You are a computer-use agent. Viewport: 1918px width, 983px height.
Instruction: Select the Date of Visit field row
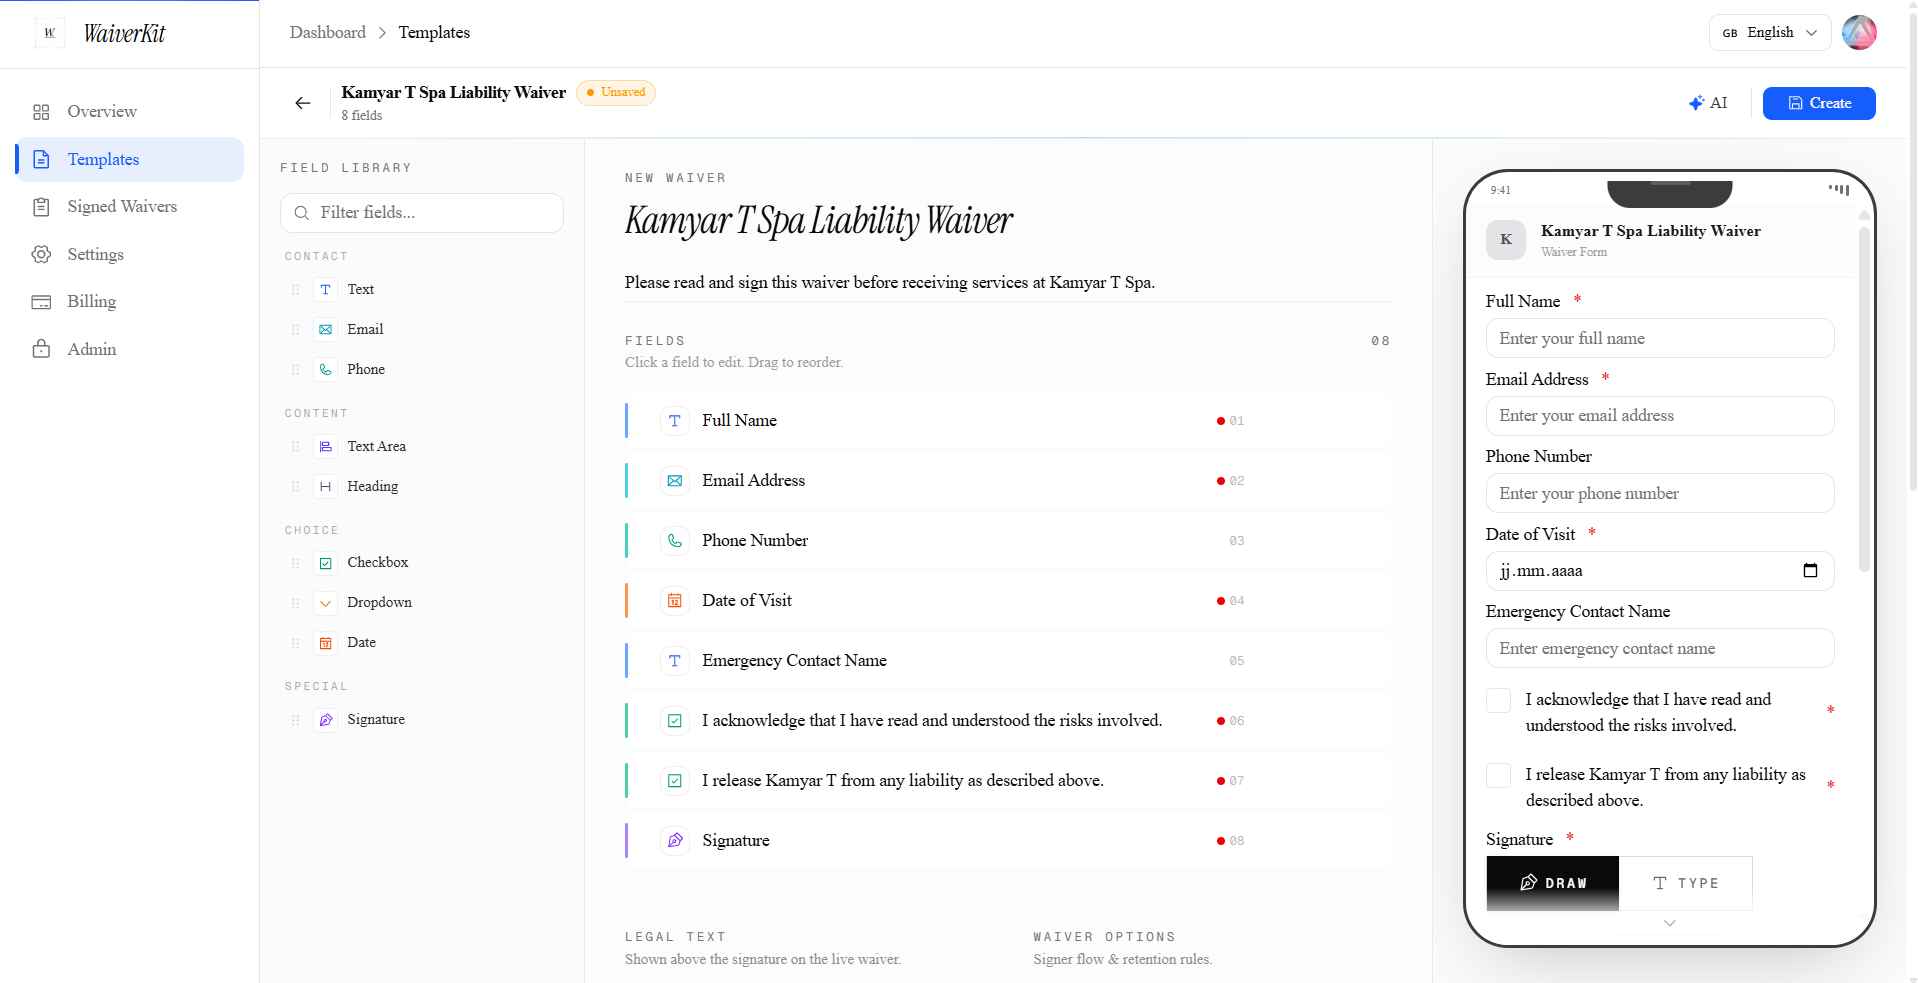coord(1008,601)
